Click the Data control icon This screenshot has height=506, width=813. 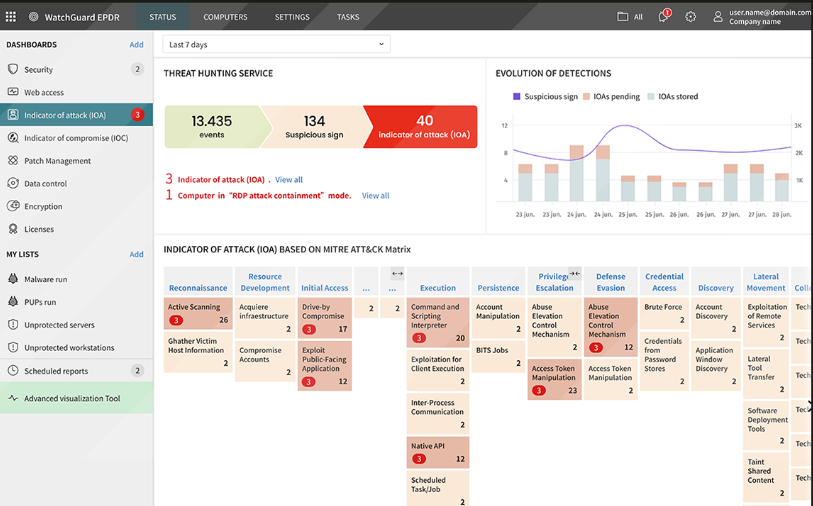click(x=13, y=183)
